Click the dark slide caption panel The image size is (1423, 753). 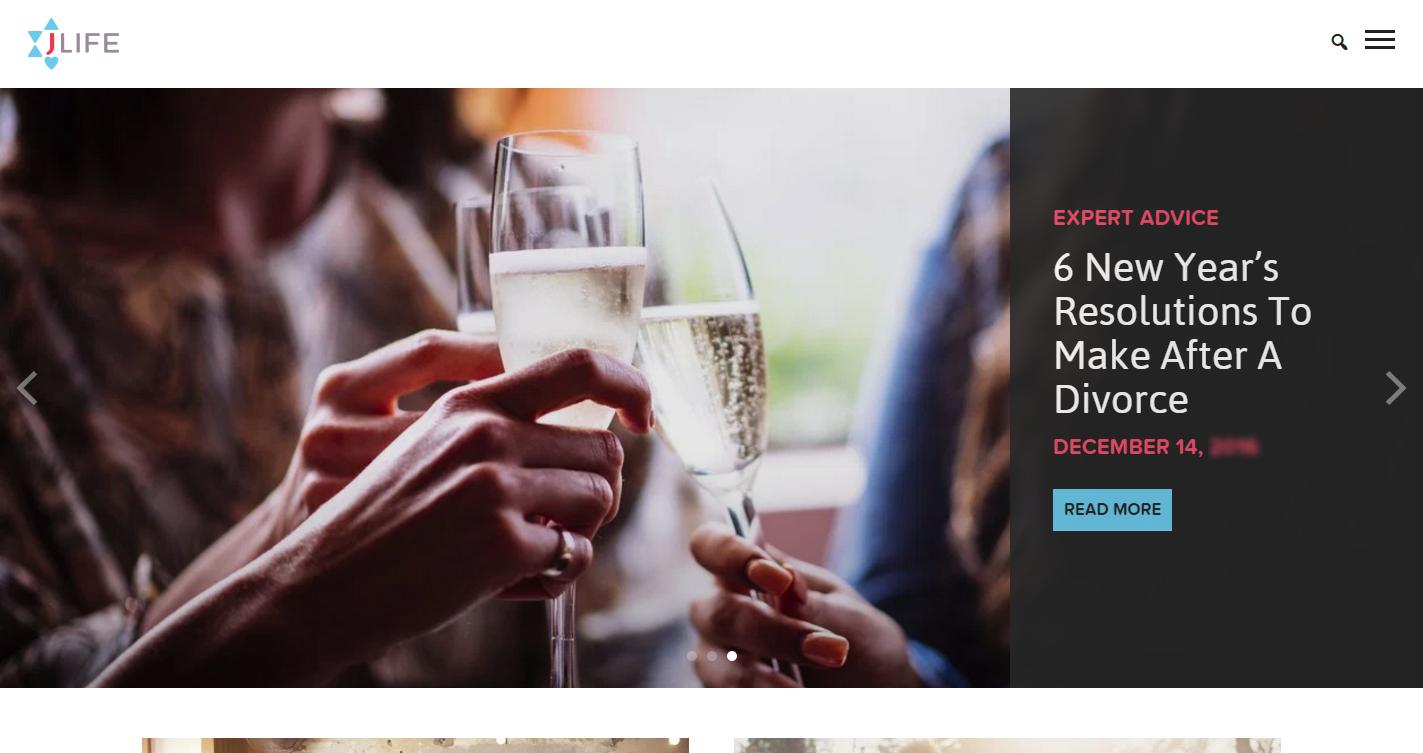click(1216, 388)
